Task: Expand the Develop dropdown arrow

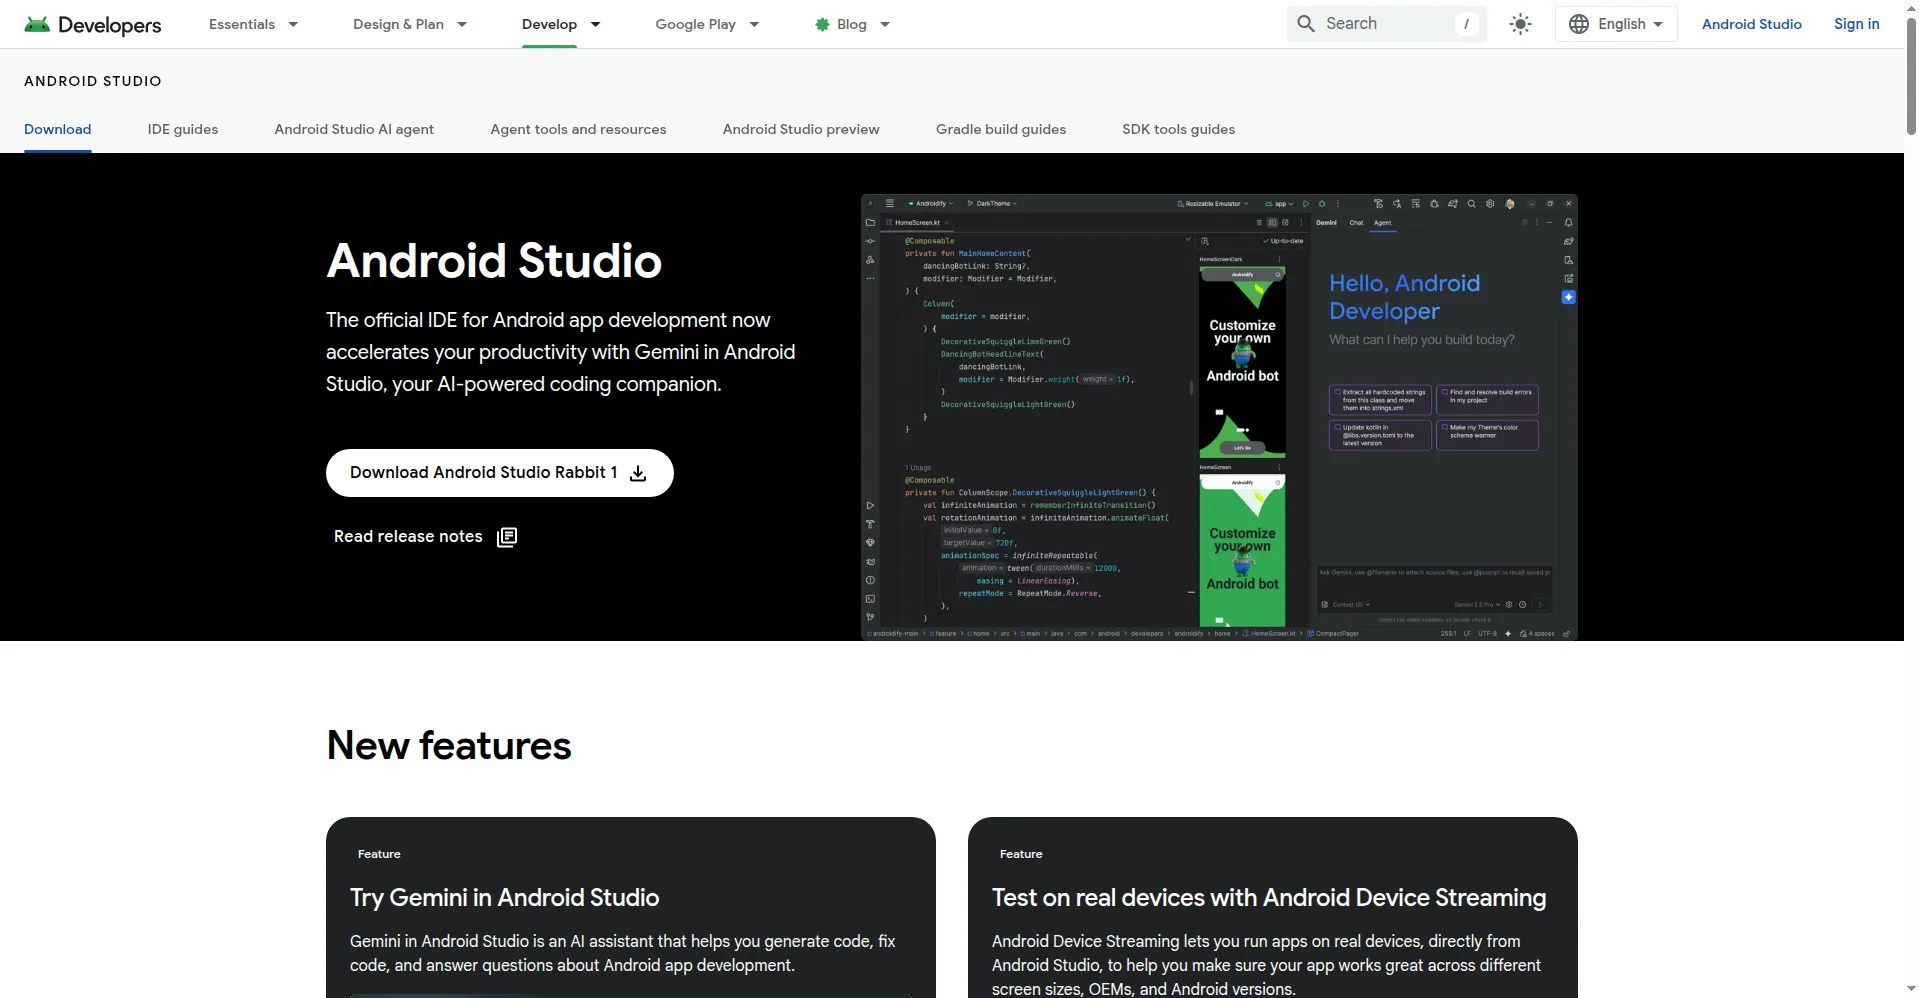Action: point(595,24)
